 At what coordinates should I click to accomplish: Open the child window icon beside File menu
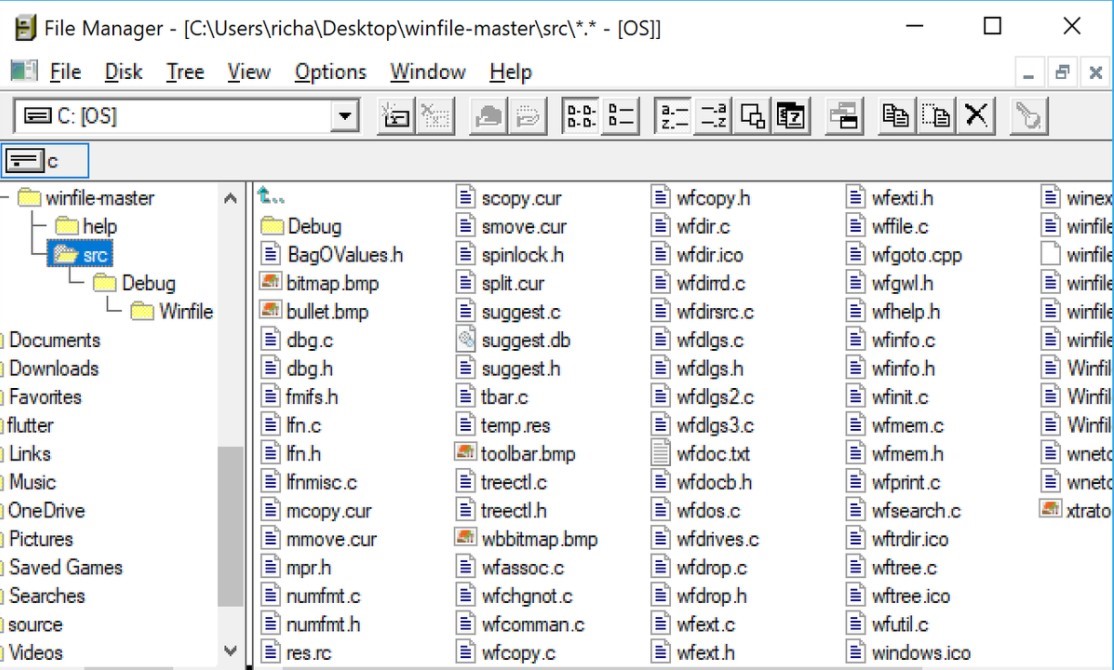pyautogui.click(x=24, y=71)
